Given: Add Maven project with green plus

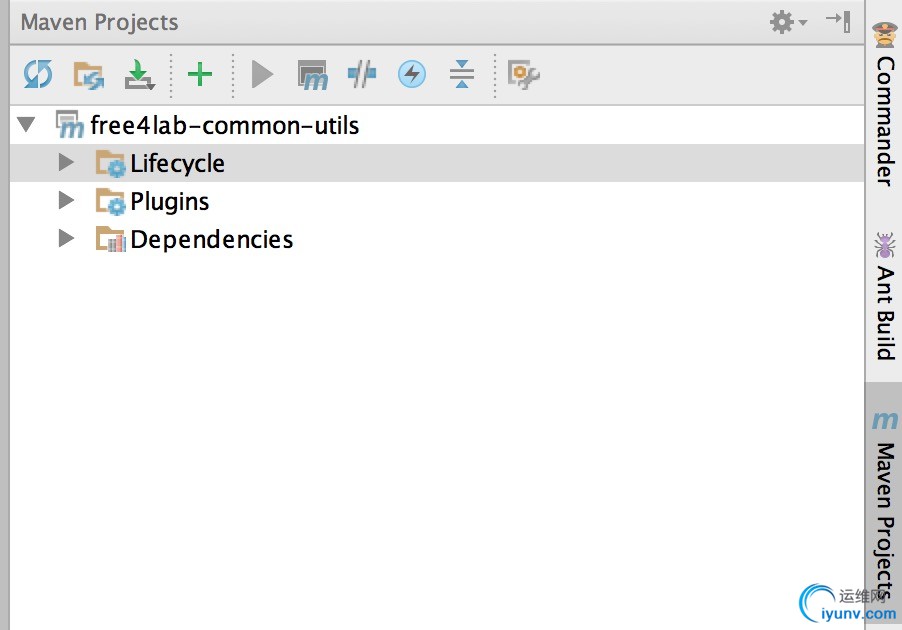Looking at the screenshot, I should point(200,74).
